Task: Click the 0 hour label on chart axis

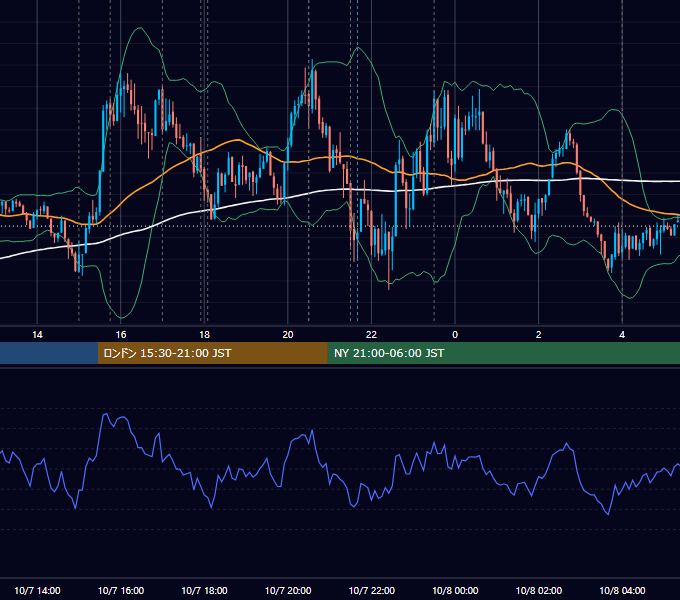Action: click(x=455, y=335)
